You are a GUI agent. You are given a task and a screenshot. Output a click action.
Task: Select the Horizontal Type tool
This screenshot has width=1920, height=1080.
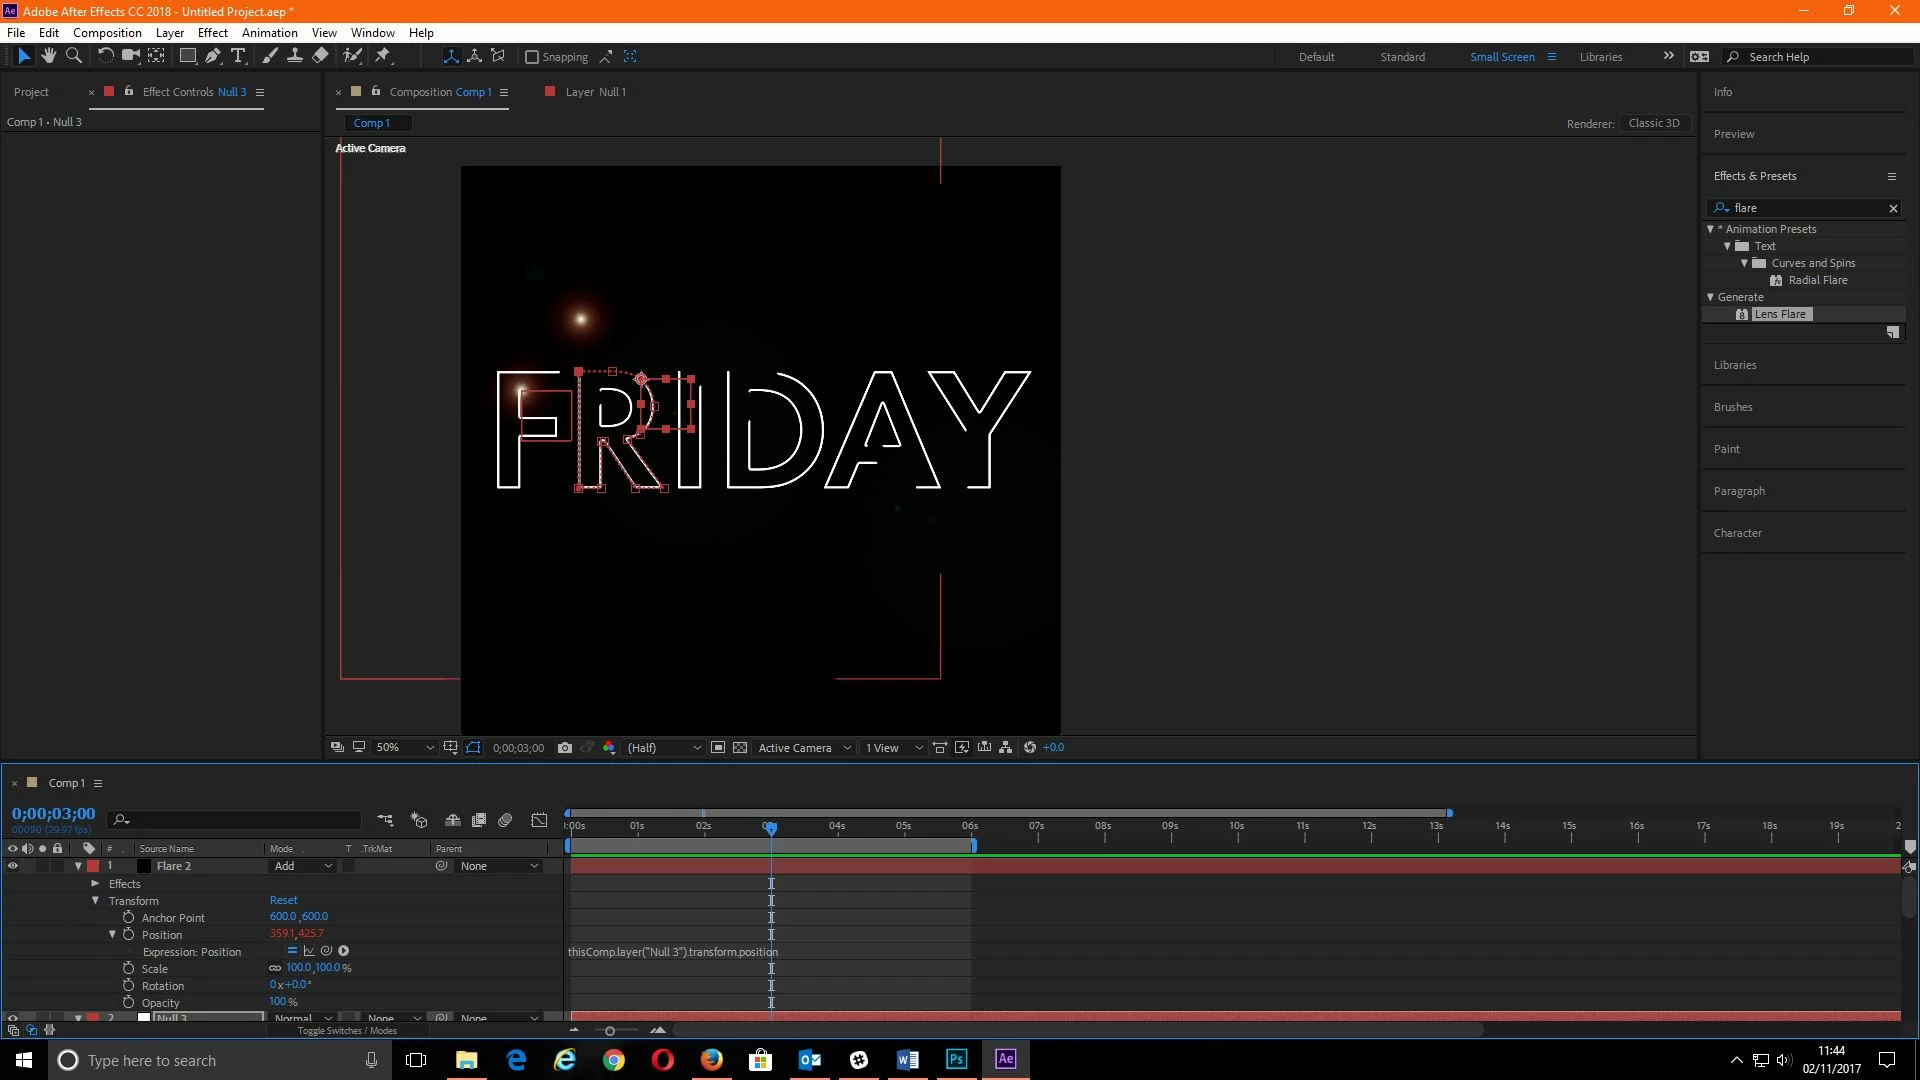click(x=238, y=56)
